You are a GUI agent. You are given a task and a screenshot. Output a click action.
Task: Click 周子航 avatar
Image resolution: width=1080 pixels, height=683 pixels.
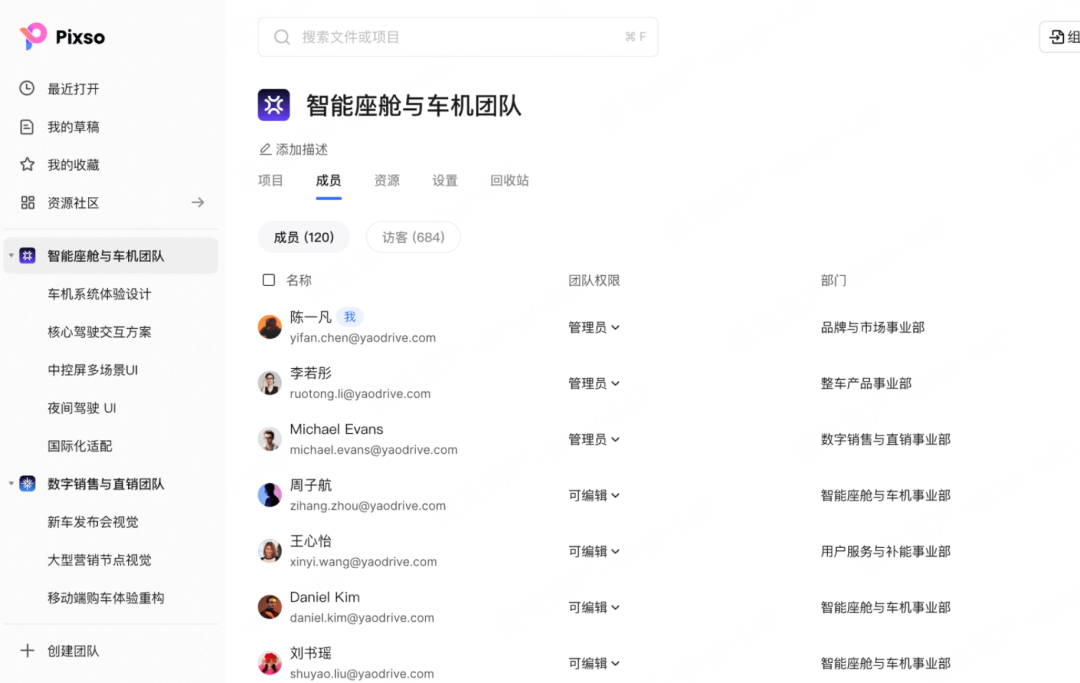click(x=269, y=495)
